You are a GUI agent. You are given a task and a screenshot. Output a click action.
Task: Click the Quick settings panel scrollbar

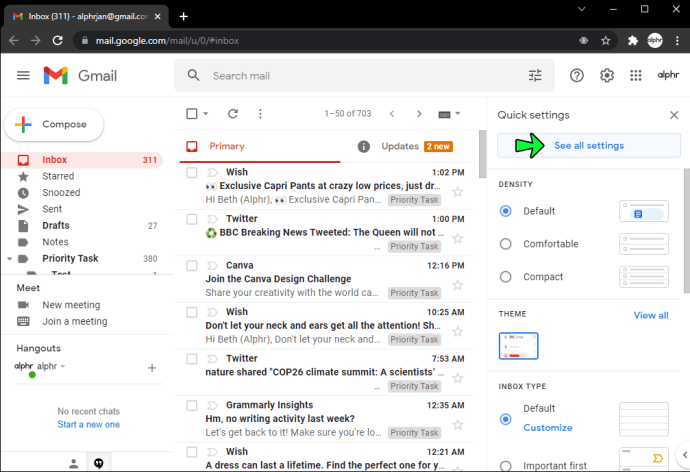point(686,231)
